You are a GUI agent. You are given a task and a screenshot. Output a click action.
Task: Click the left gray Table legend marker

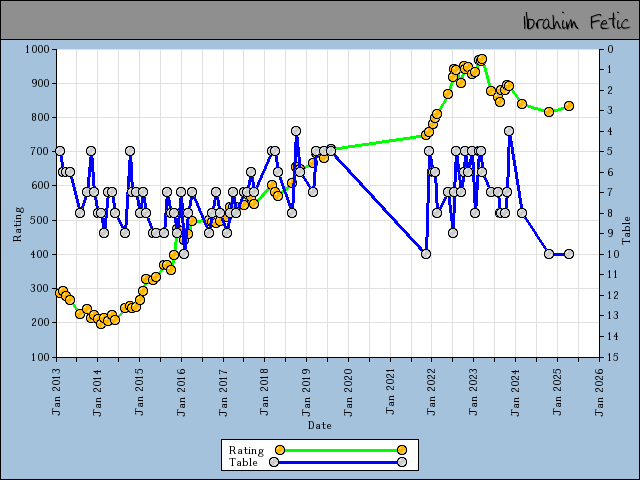(274, 462)
